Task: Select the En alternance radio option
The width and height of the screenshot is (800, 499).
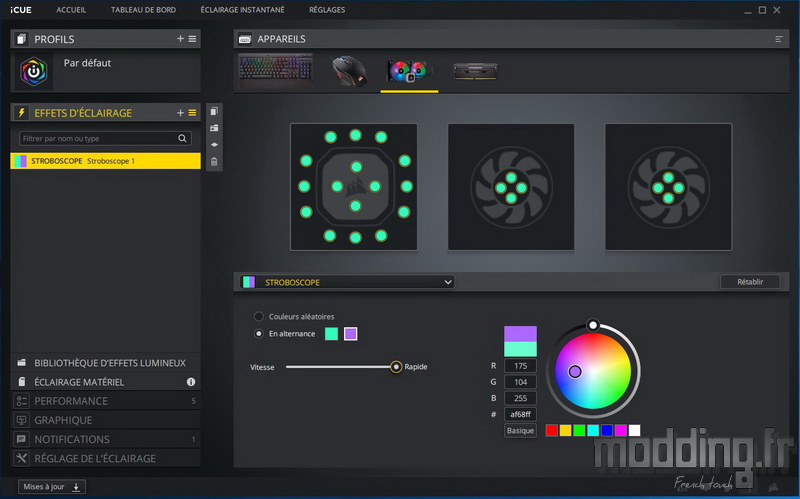Action: click(x=259, y=334)
